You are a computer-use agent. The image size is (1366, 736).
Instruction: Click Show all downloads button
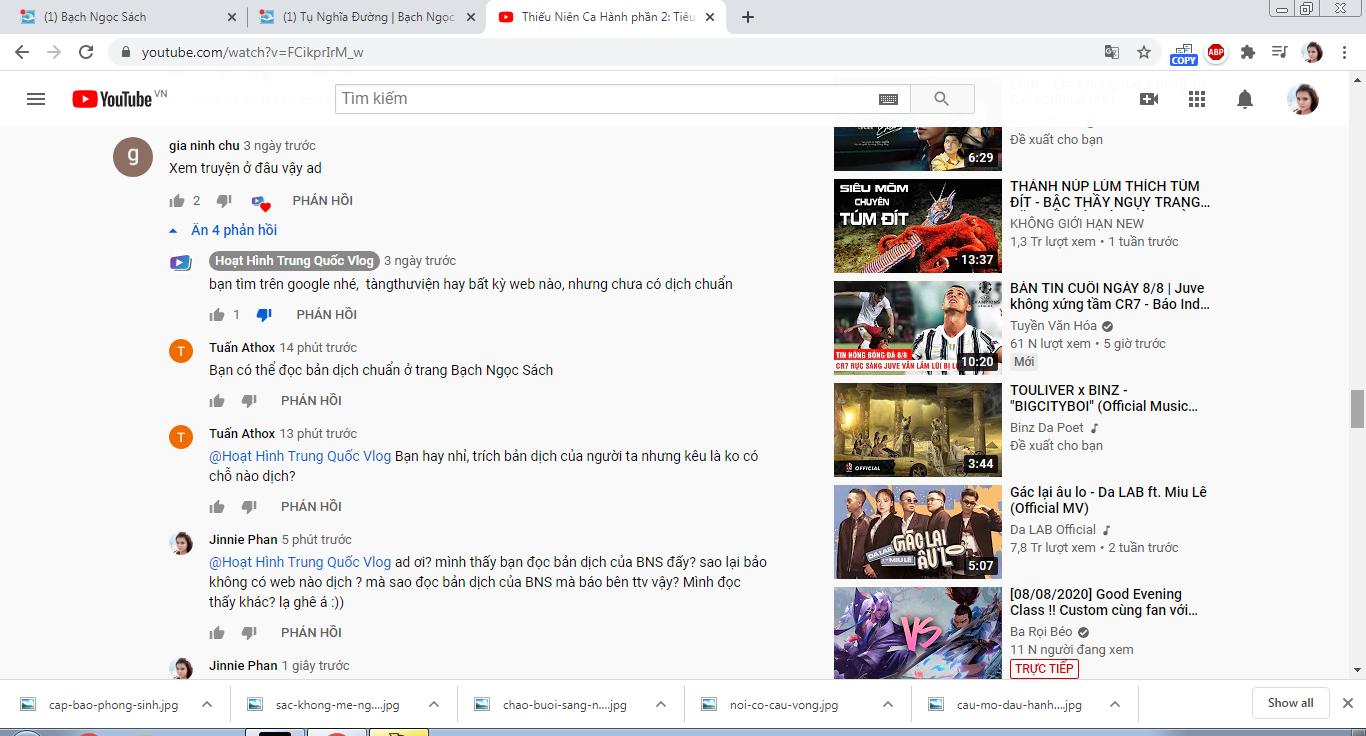pos(1290,703)
